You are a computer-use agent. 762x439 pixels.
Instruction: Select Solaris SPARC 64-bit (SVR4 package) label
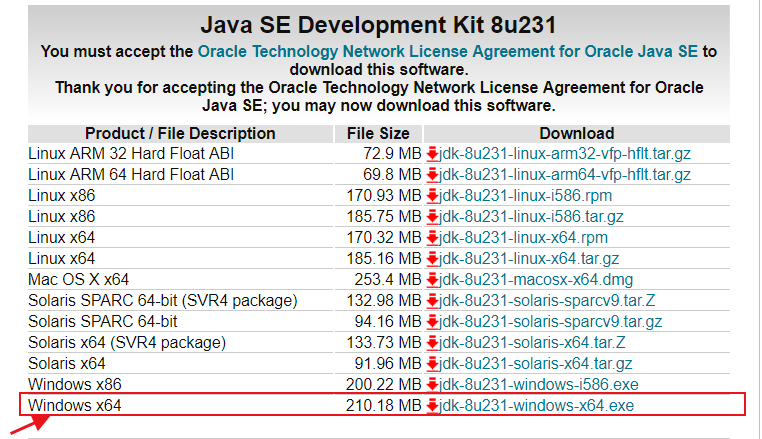[163, 300]
